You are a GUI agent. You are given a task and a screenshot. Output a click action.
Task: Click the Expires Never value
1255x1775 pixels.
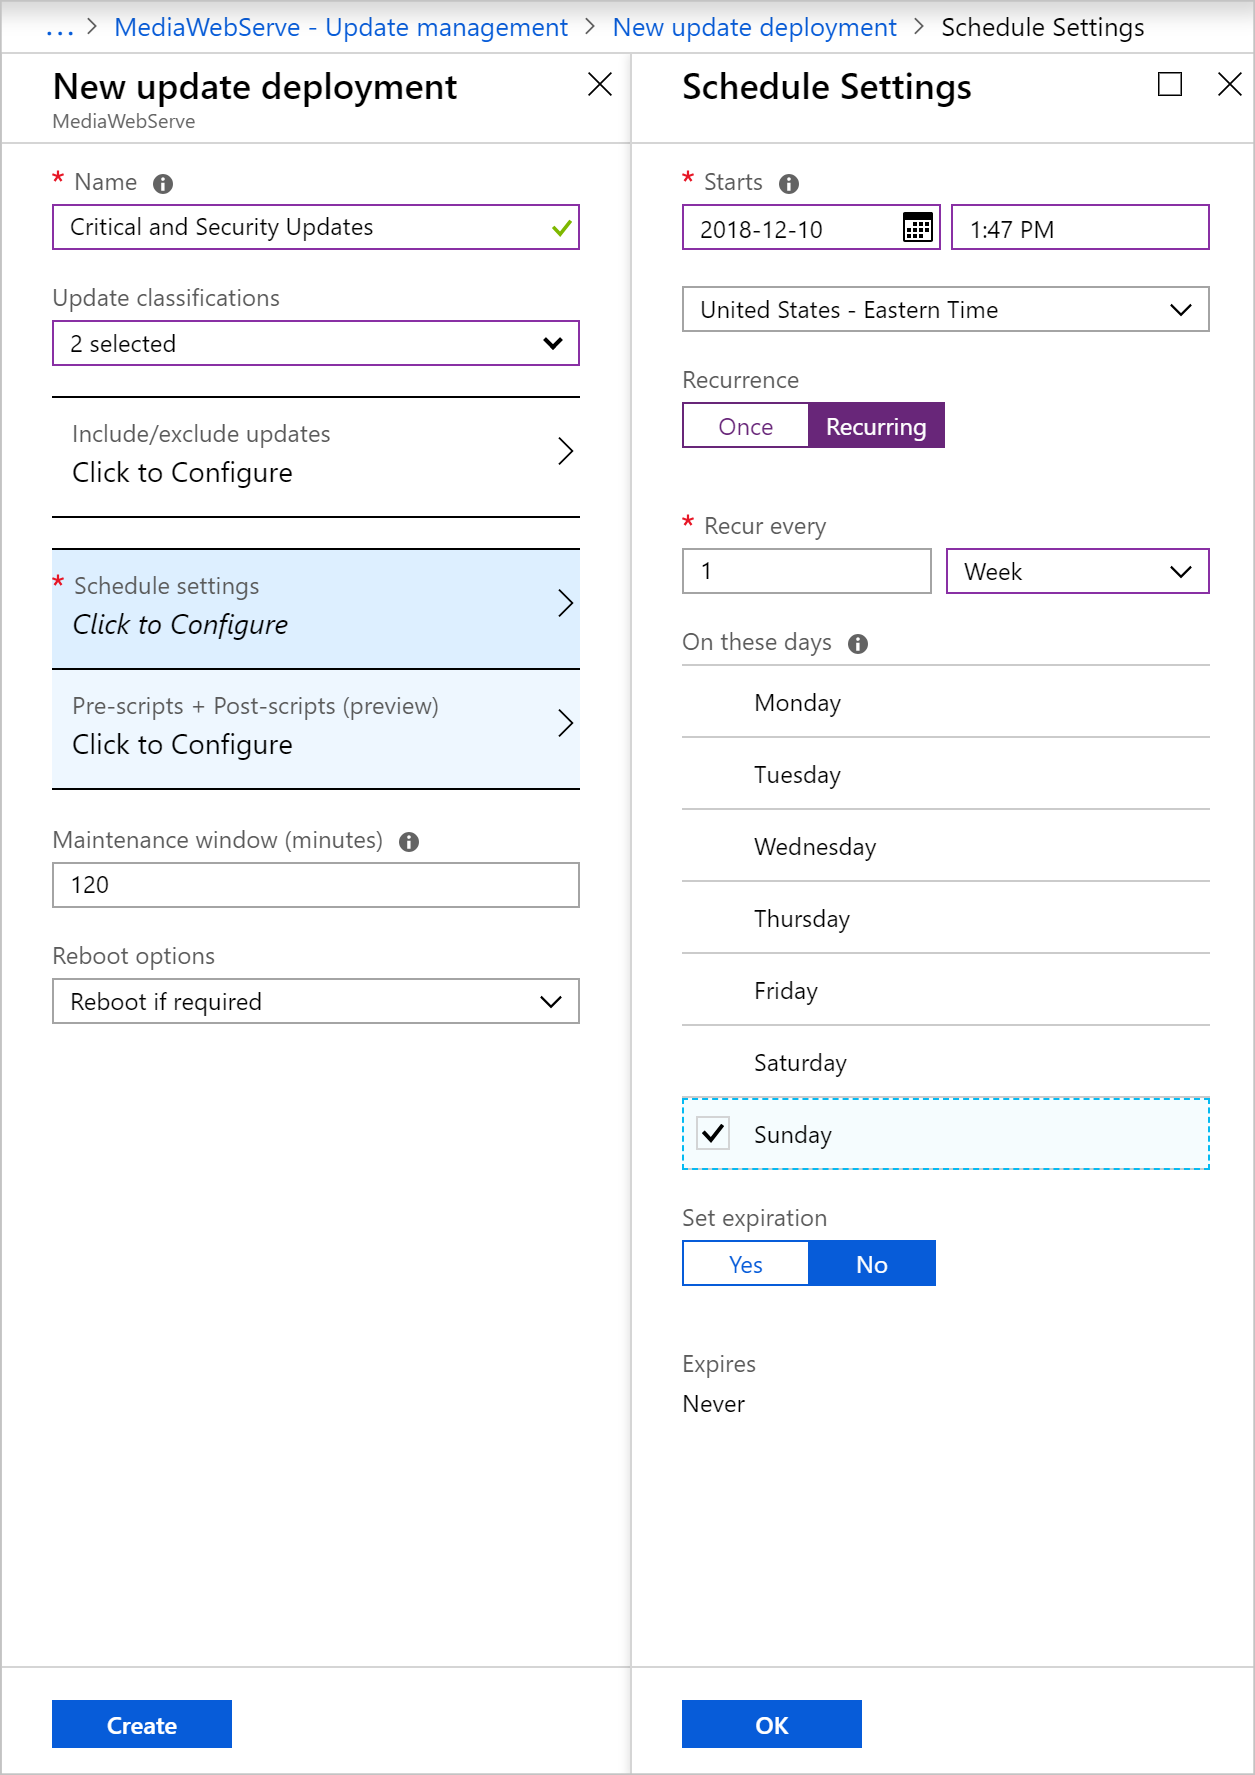tap(714, 1404)
